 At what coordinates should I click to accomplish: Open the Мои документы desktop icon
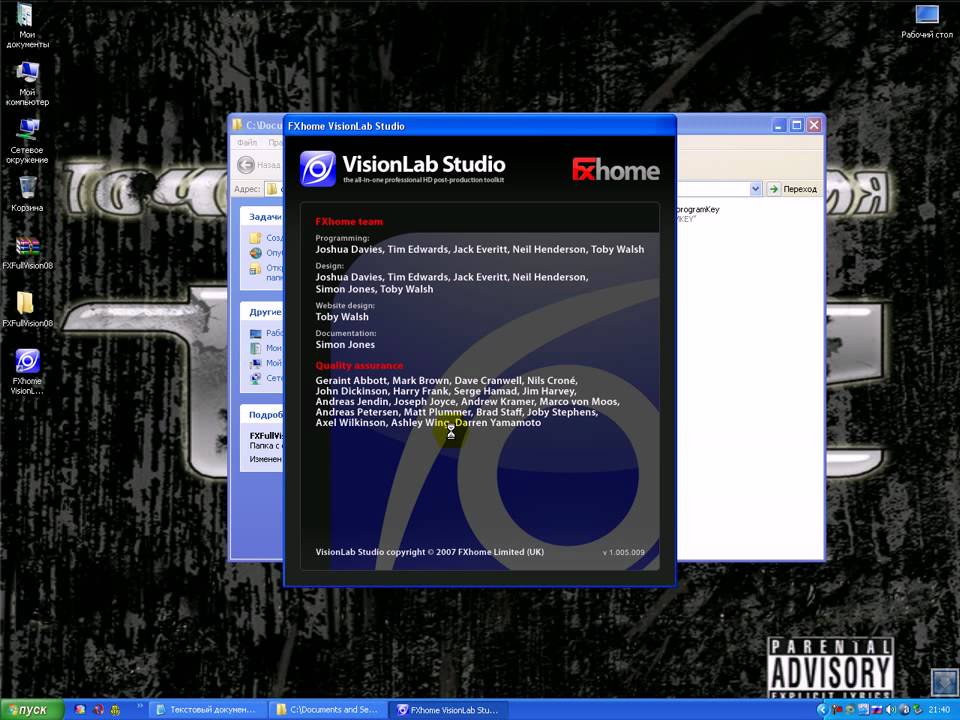pyautogui.click(x=27, y=24)
